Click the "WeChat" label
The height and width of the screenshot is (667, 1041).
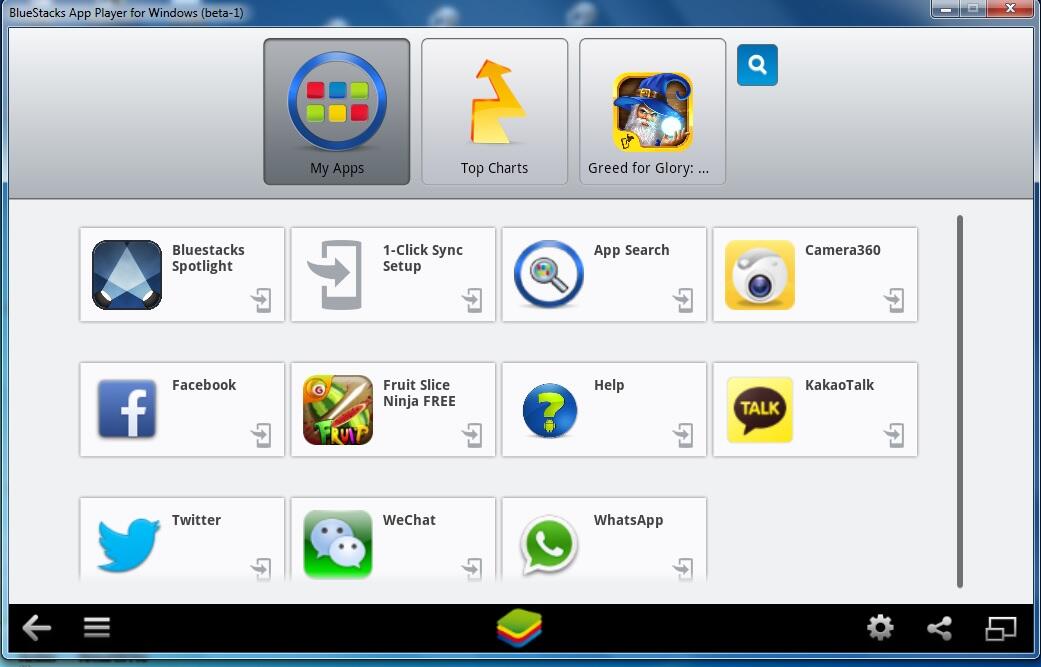point(409,520)
